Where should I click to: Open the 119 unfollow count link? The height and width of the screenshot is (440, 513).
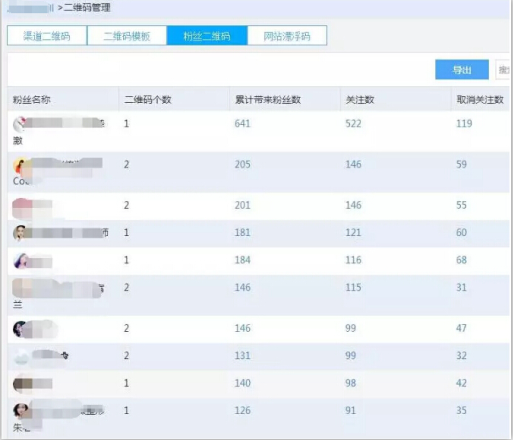click(x=464, y=124)
